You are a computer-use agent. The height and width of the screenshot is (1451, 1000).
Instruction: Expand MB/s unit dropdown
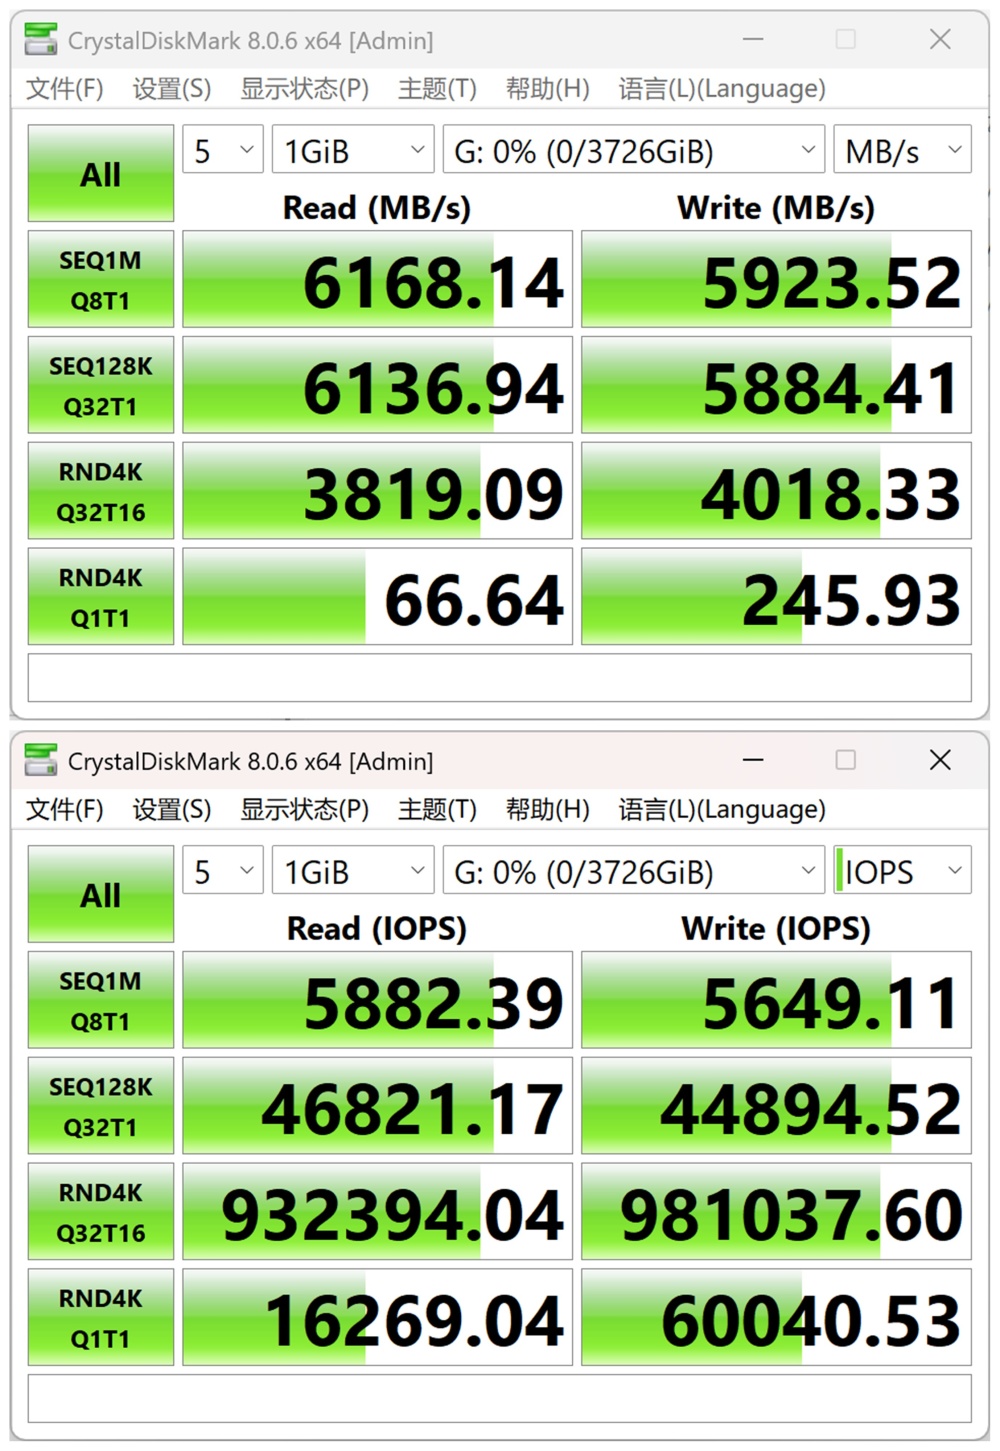(902, 150)
